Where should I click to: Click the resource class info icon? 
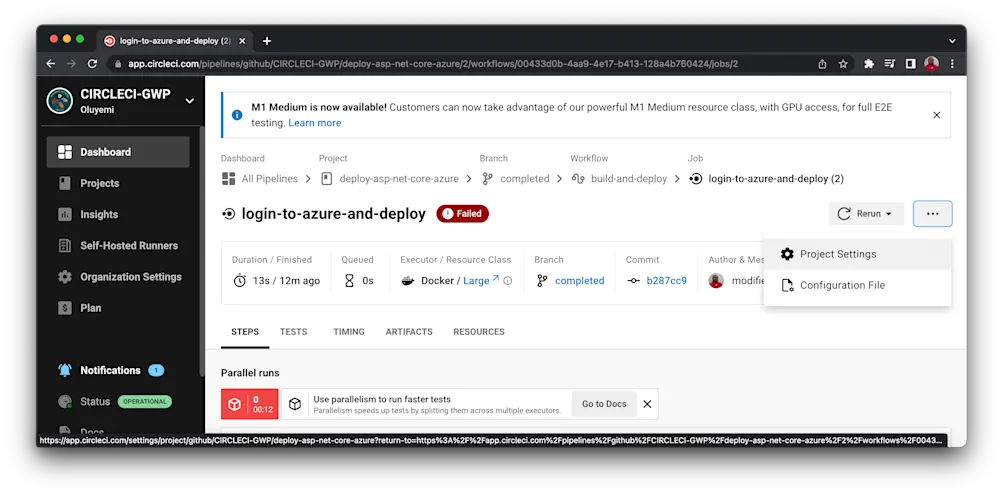click(507, 281)
